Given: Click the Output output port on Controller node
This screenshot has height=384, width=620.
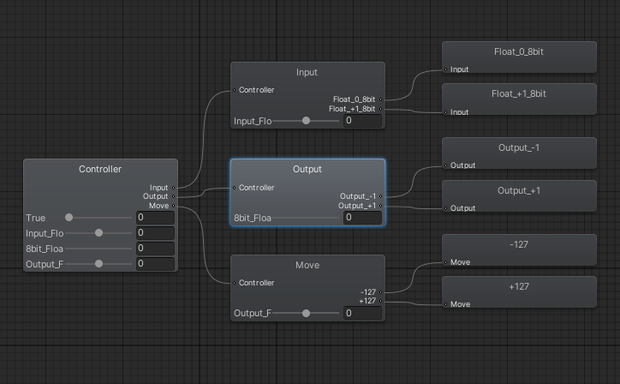Looking at the screenshot, I should 174,197.
